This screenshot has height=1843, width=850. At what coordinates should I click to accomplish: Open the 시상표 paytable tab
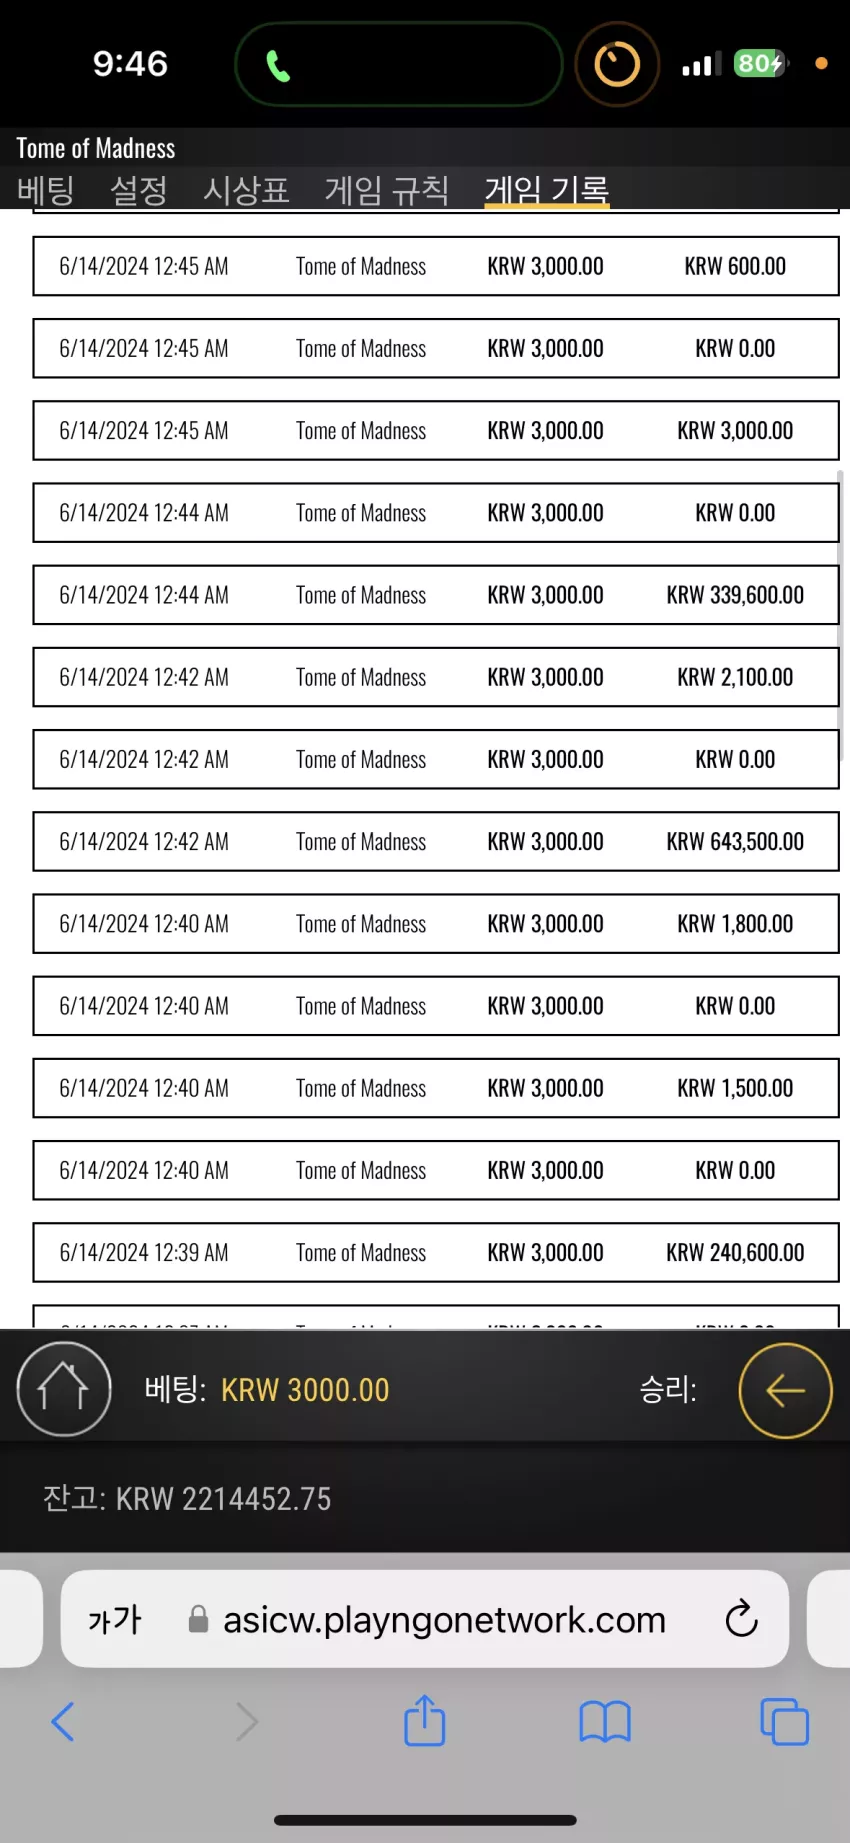pyautogui.click(x=247, y=190)
